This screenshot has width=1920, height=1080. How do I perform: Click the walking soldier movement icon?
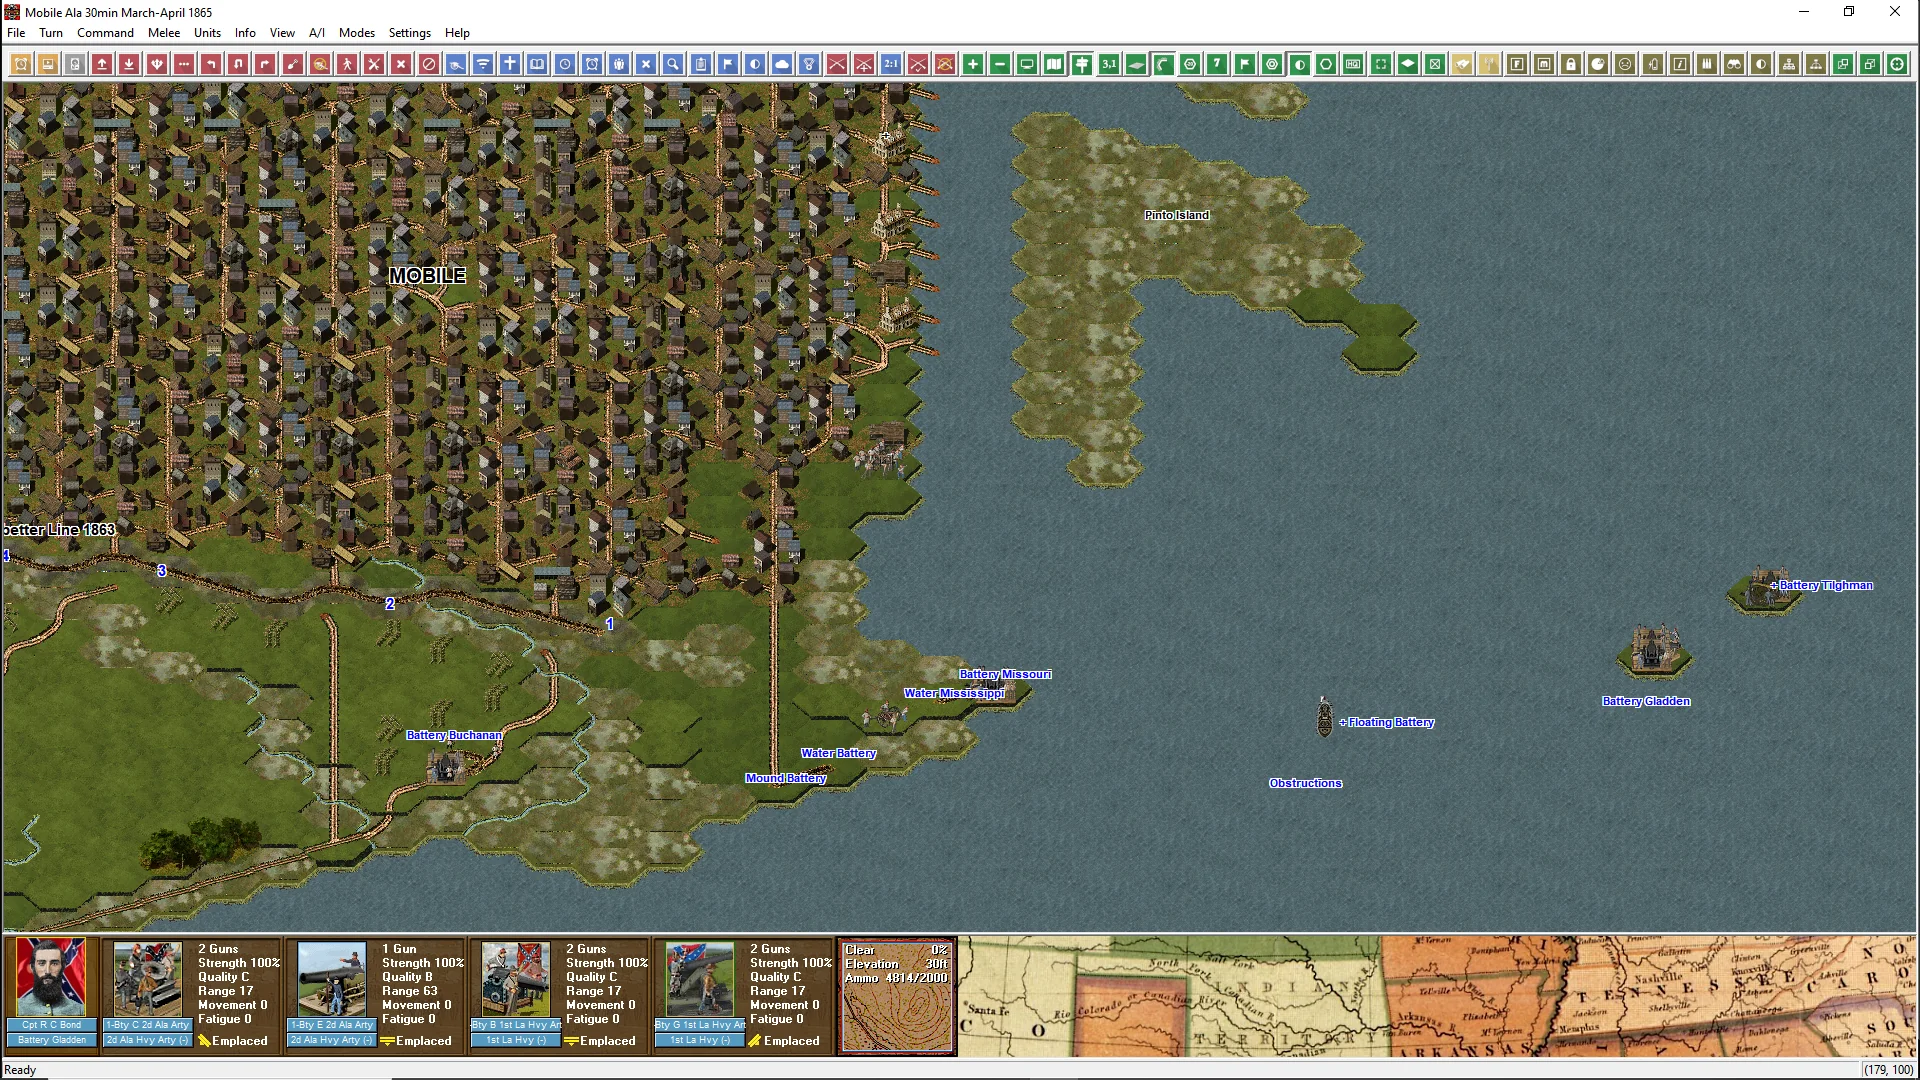click(347, 64)
